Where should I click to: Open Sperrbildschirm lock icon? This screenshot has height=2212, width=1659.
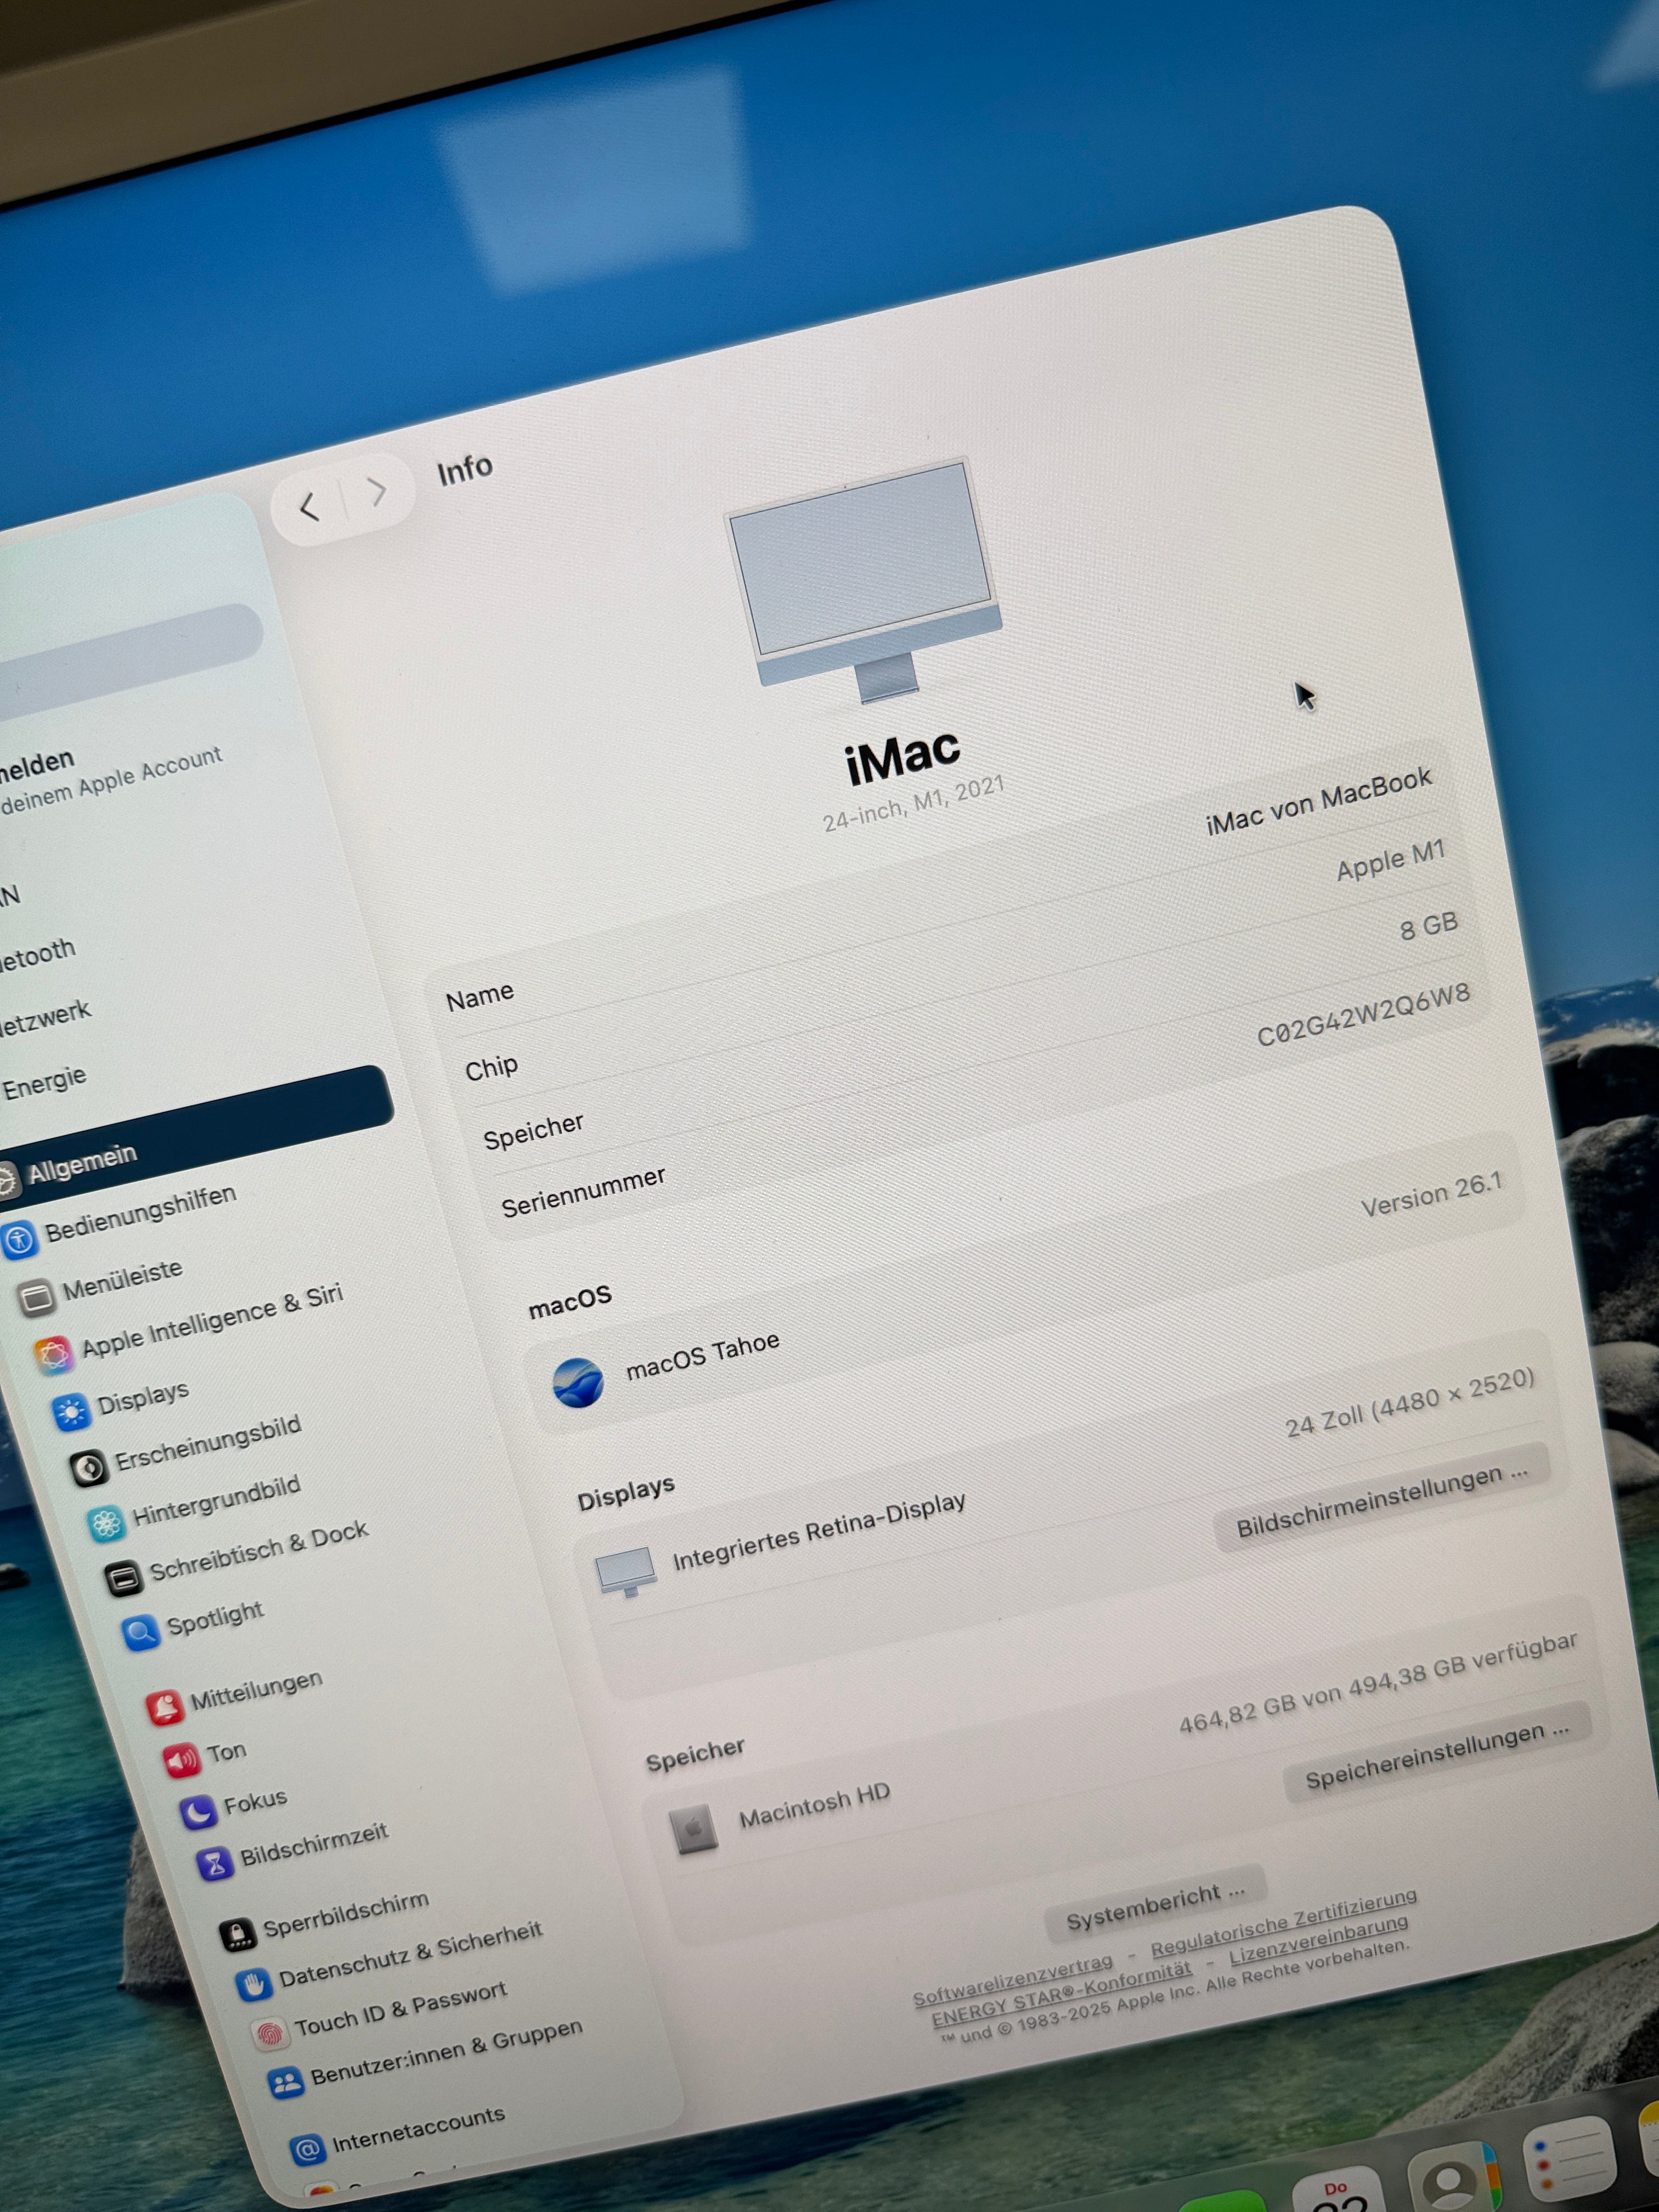(x=237, y=1935)
